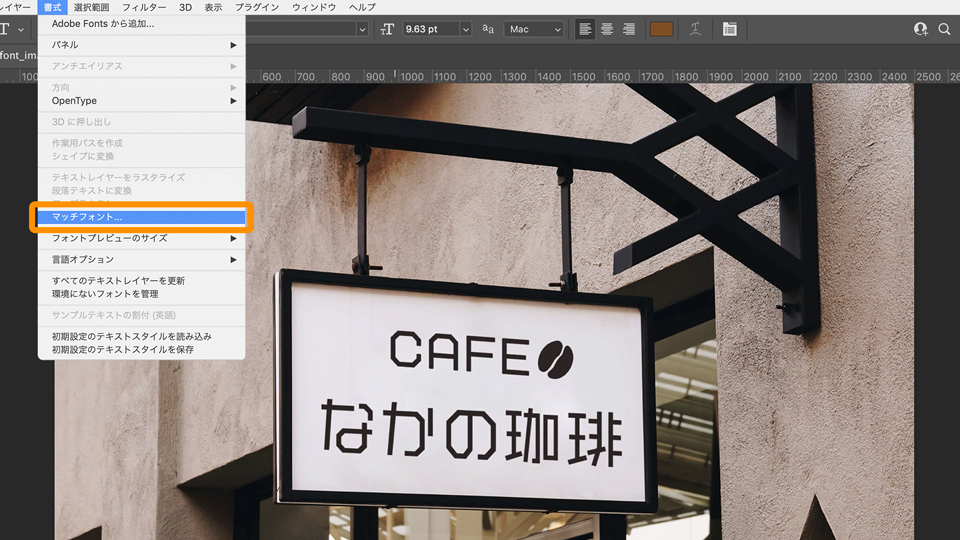The image size is (960, 540).
Task: Open the フィルター menu
Action: [144, 7]
